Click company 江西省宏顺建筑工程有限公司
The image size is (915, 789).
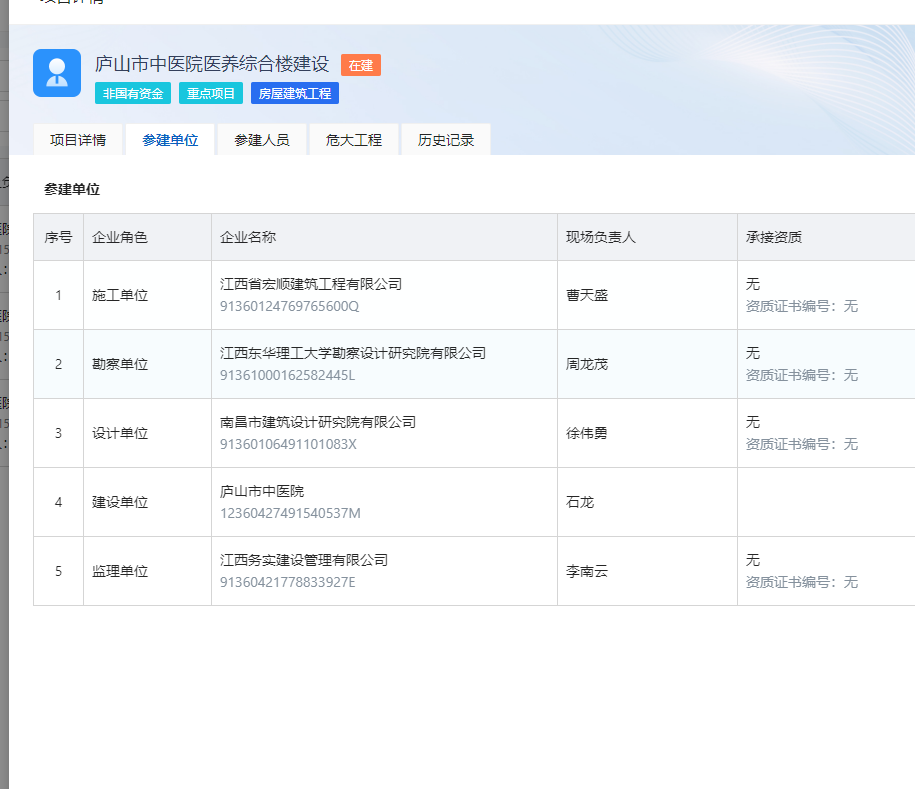pyautogui.click(x=311, y=284)
